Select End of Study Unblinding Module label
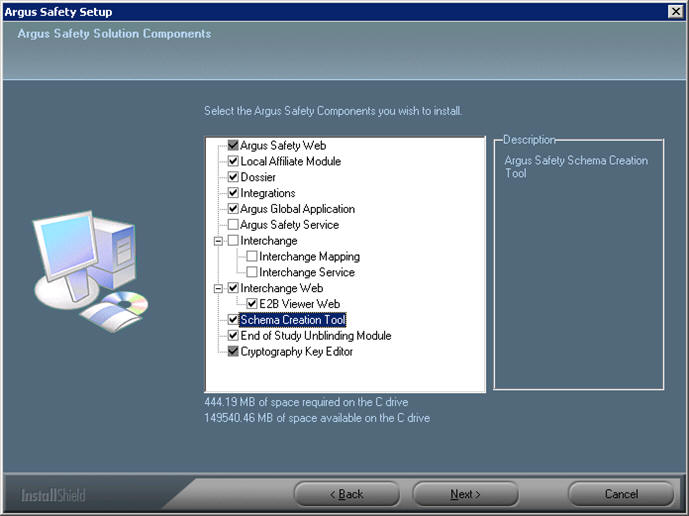This screenshot has height=516, width=689. pyautogui.click(x=315, y=336)
